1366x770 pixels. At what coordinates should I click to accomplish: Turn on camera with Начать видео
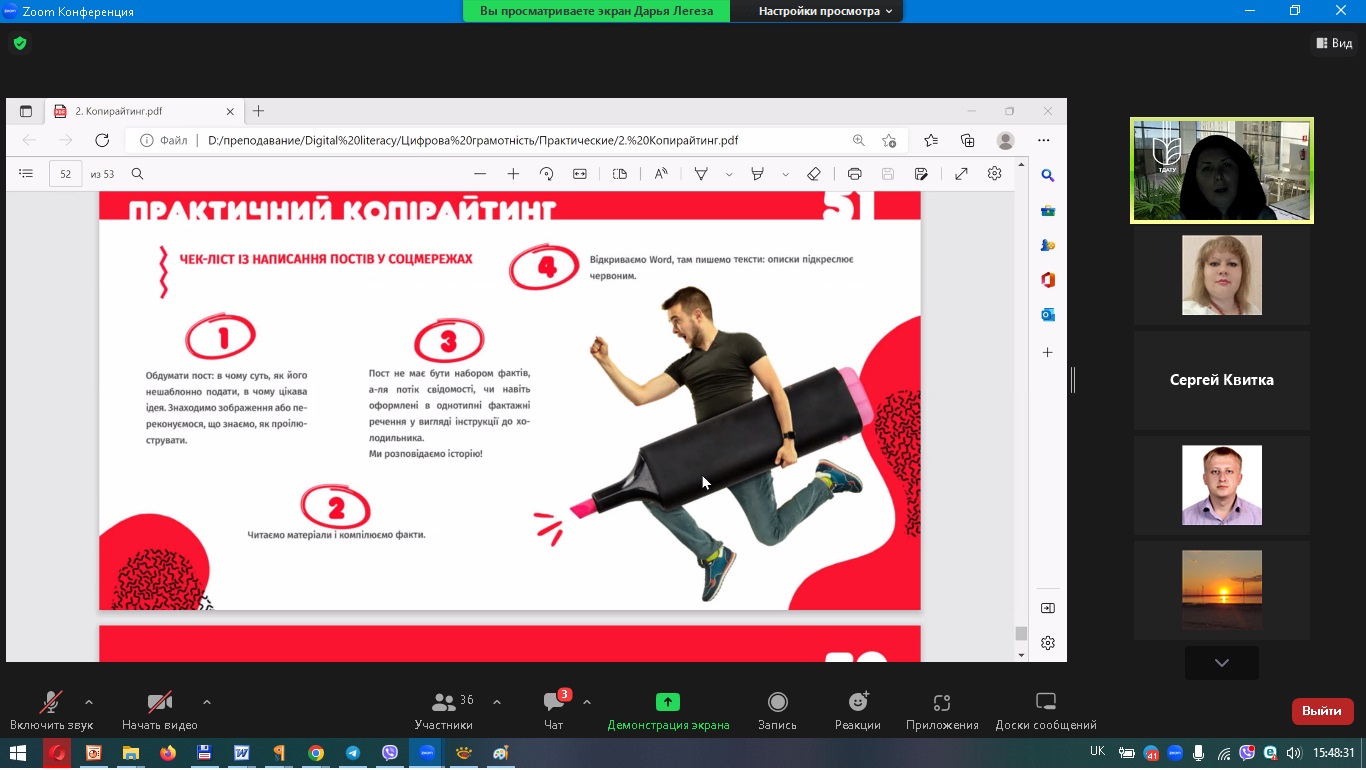[x=159, y=710]
